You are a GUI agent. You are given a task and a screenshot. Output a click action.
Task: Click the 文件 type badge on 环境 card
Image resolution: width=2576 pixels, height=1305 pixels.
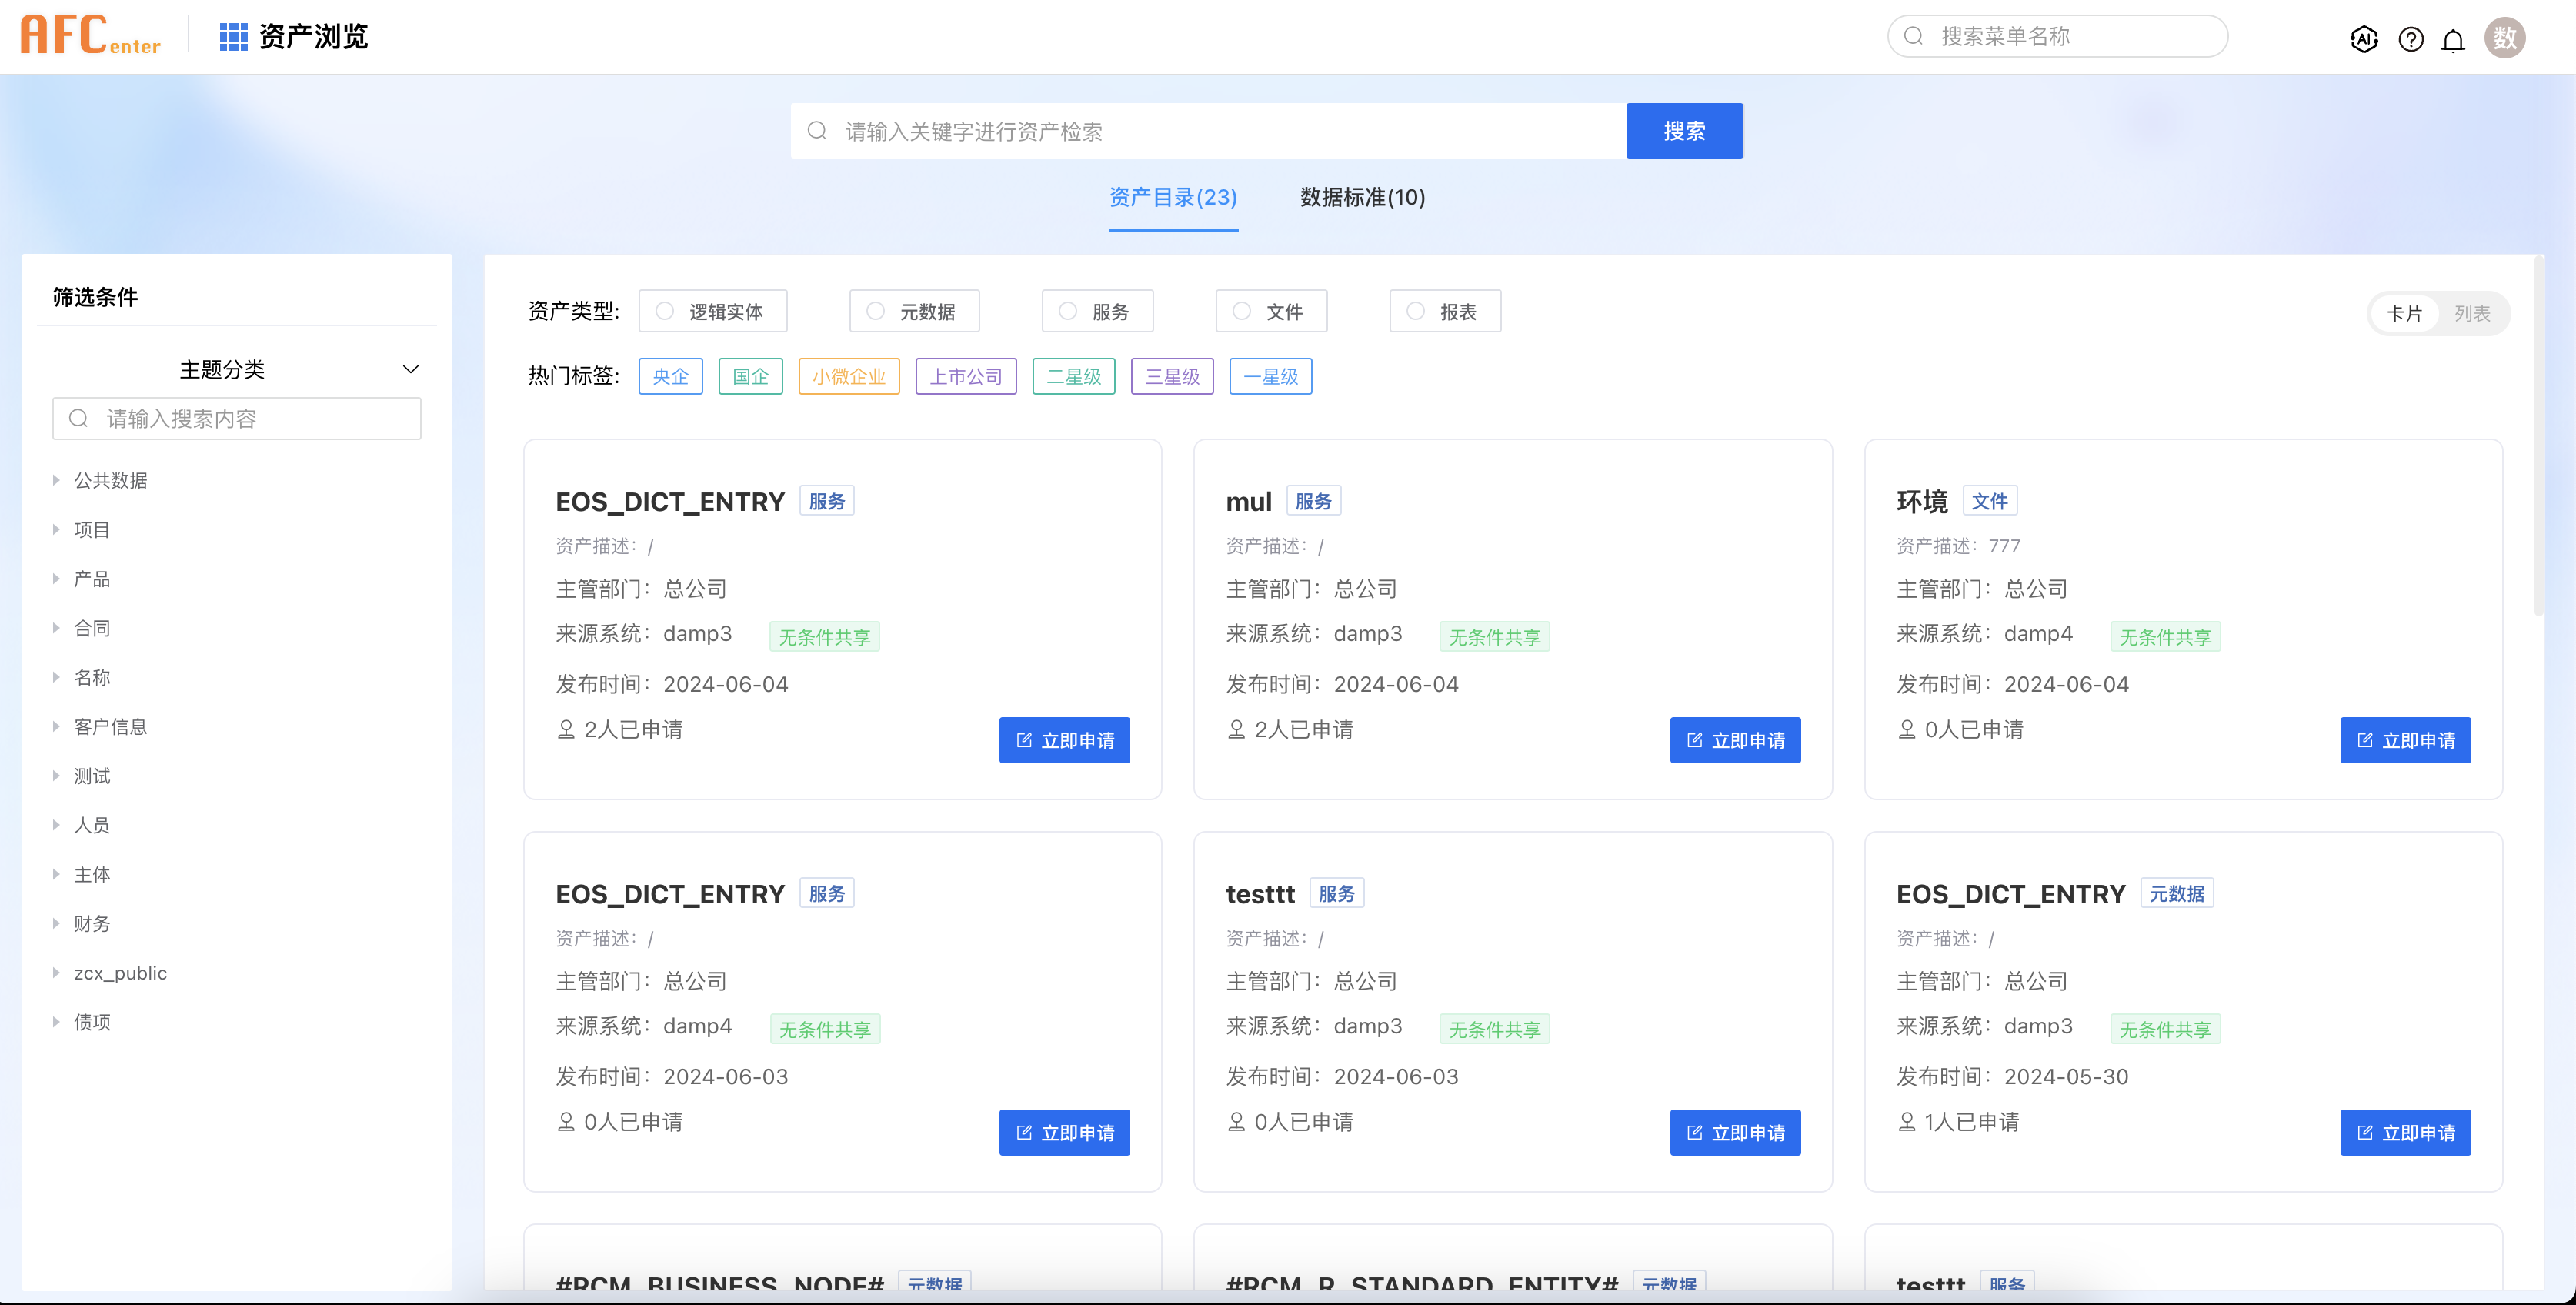1989,500
